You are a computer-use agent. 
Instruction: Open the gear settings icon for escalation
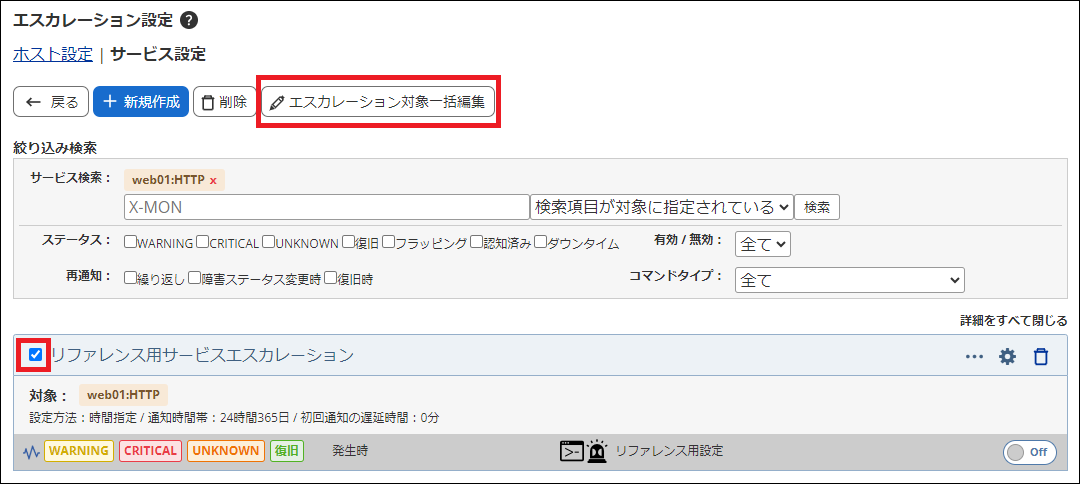(1007, 356)
